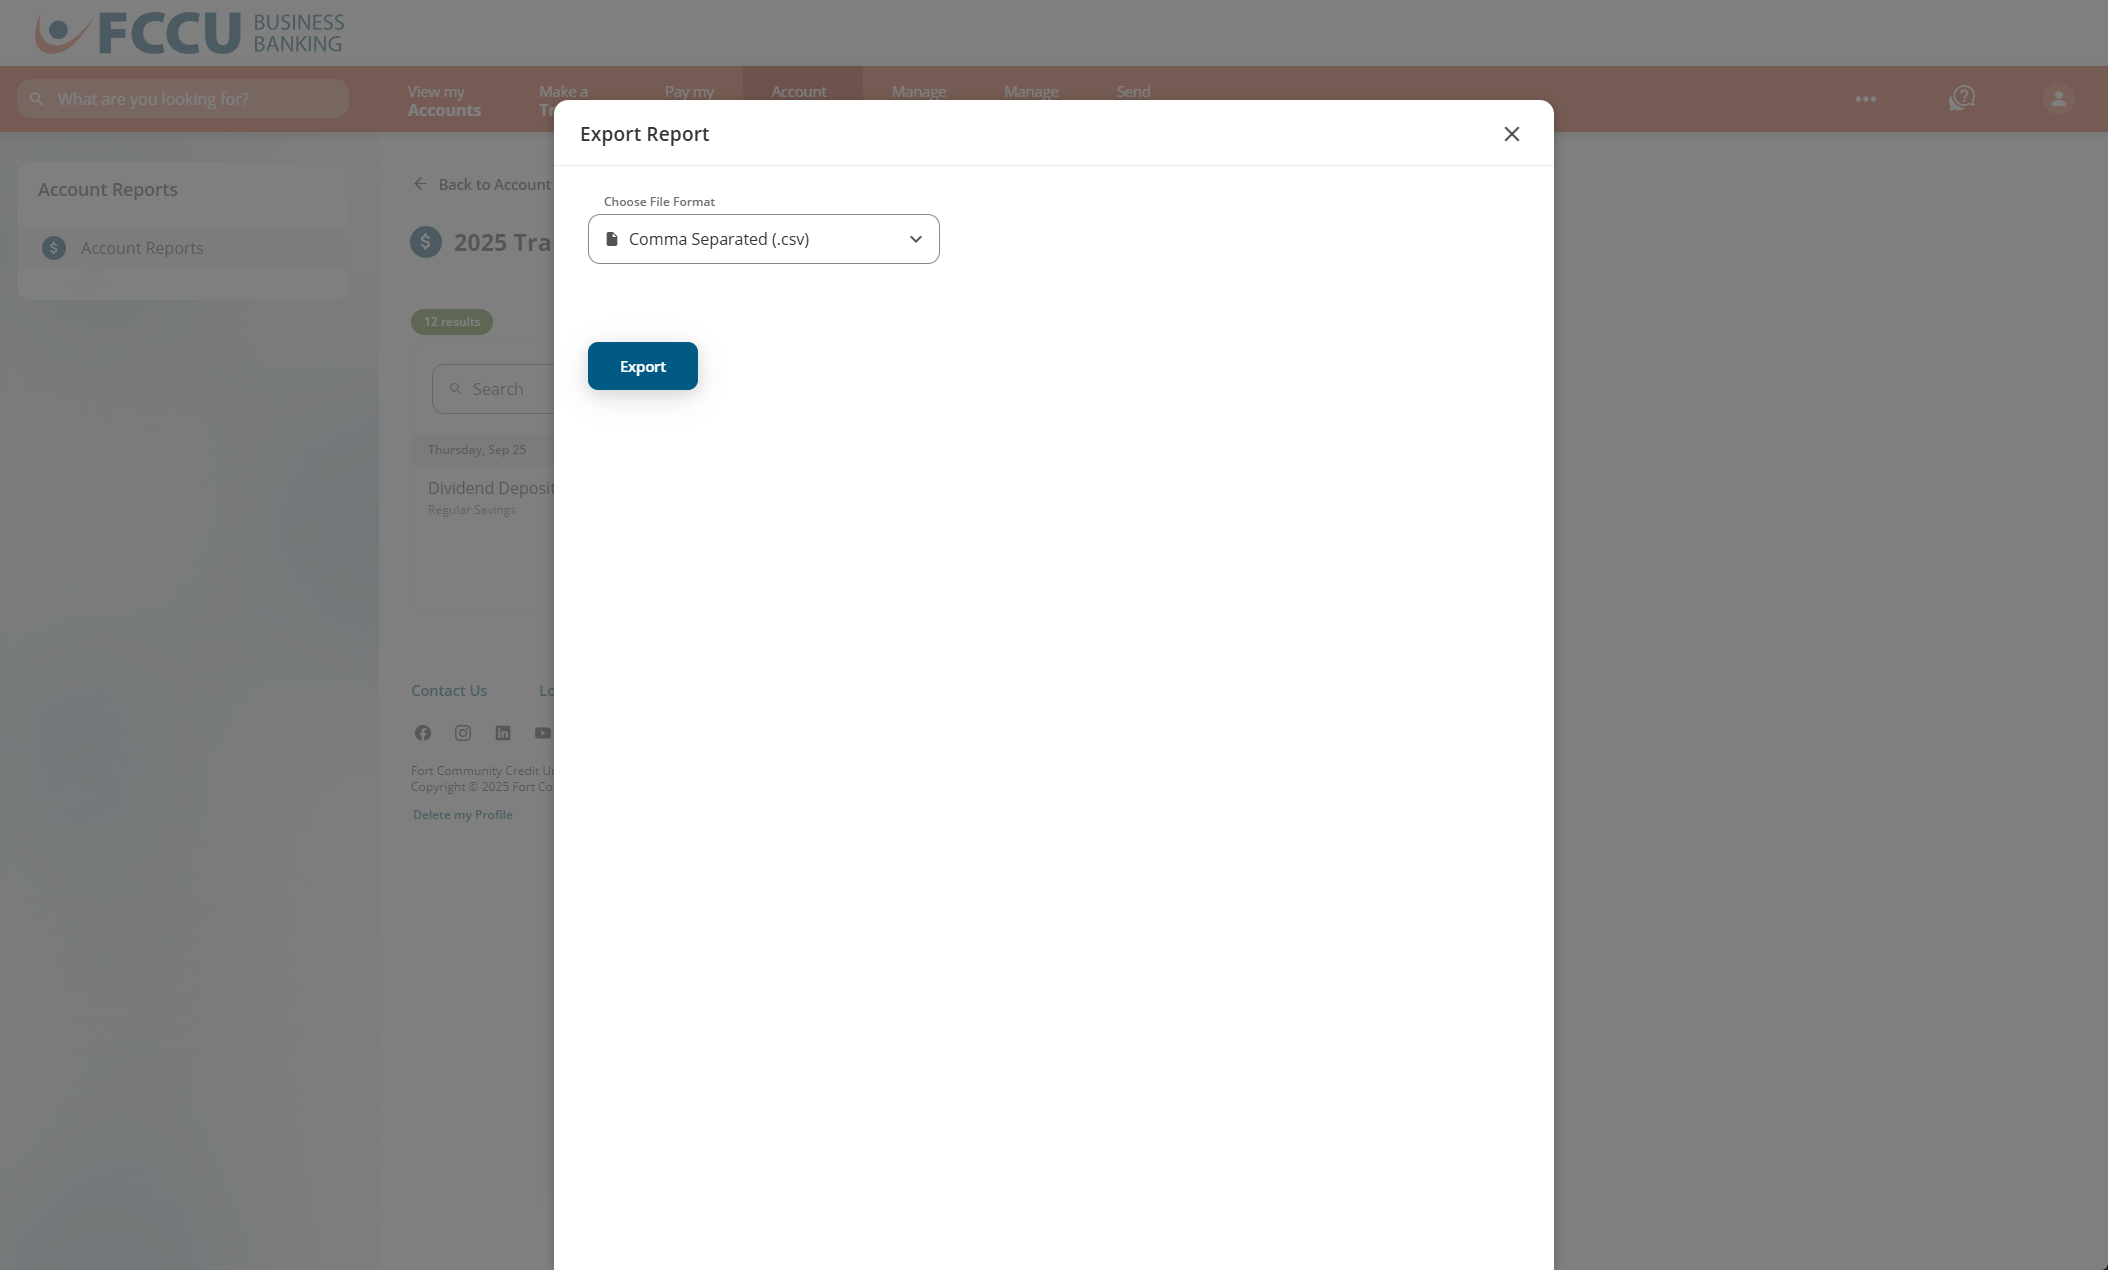Click the 12 results badge

coord(451,321)
